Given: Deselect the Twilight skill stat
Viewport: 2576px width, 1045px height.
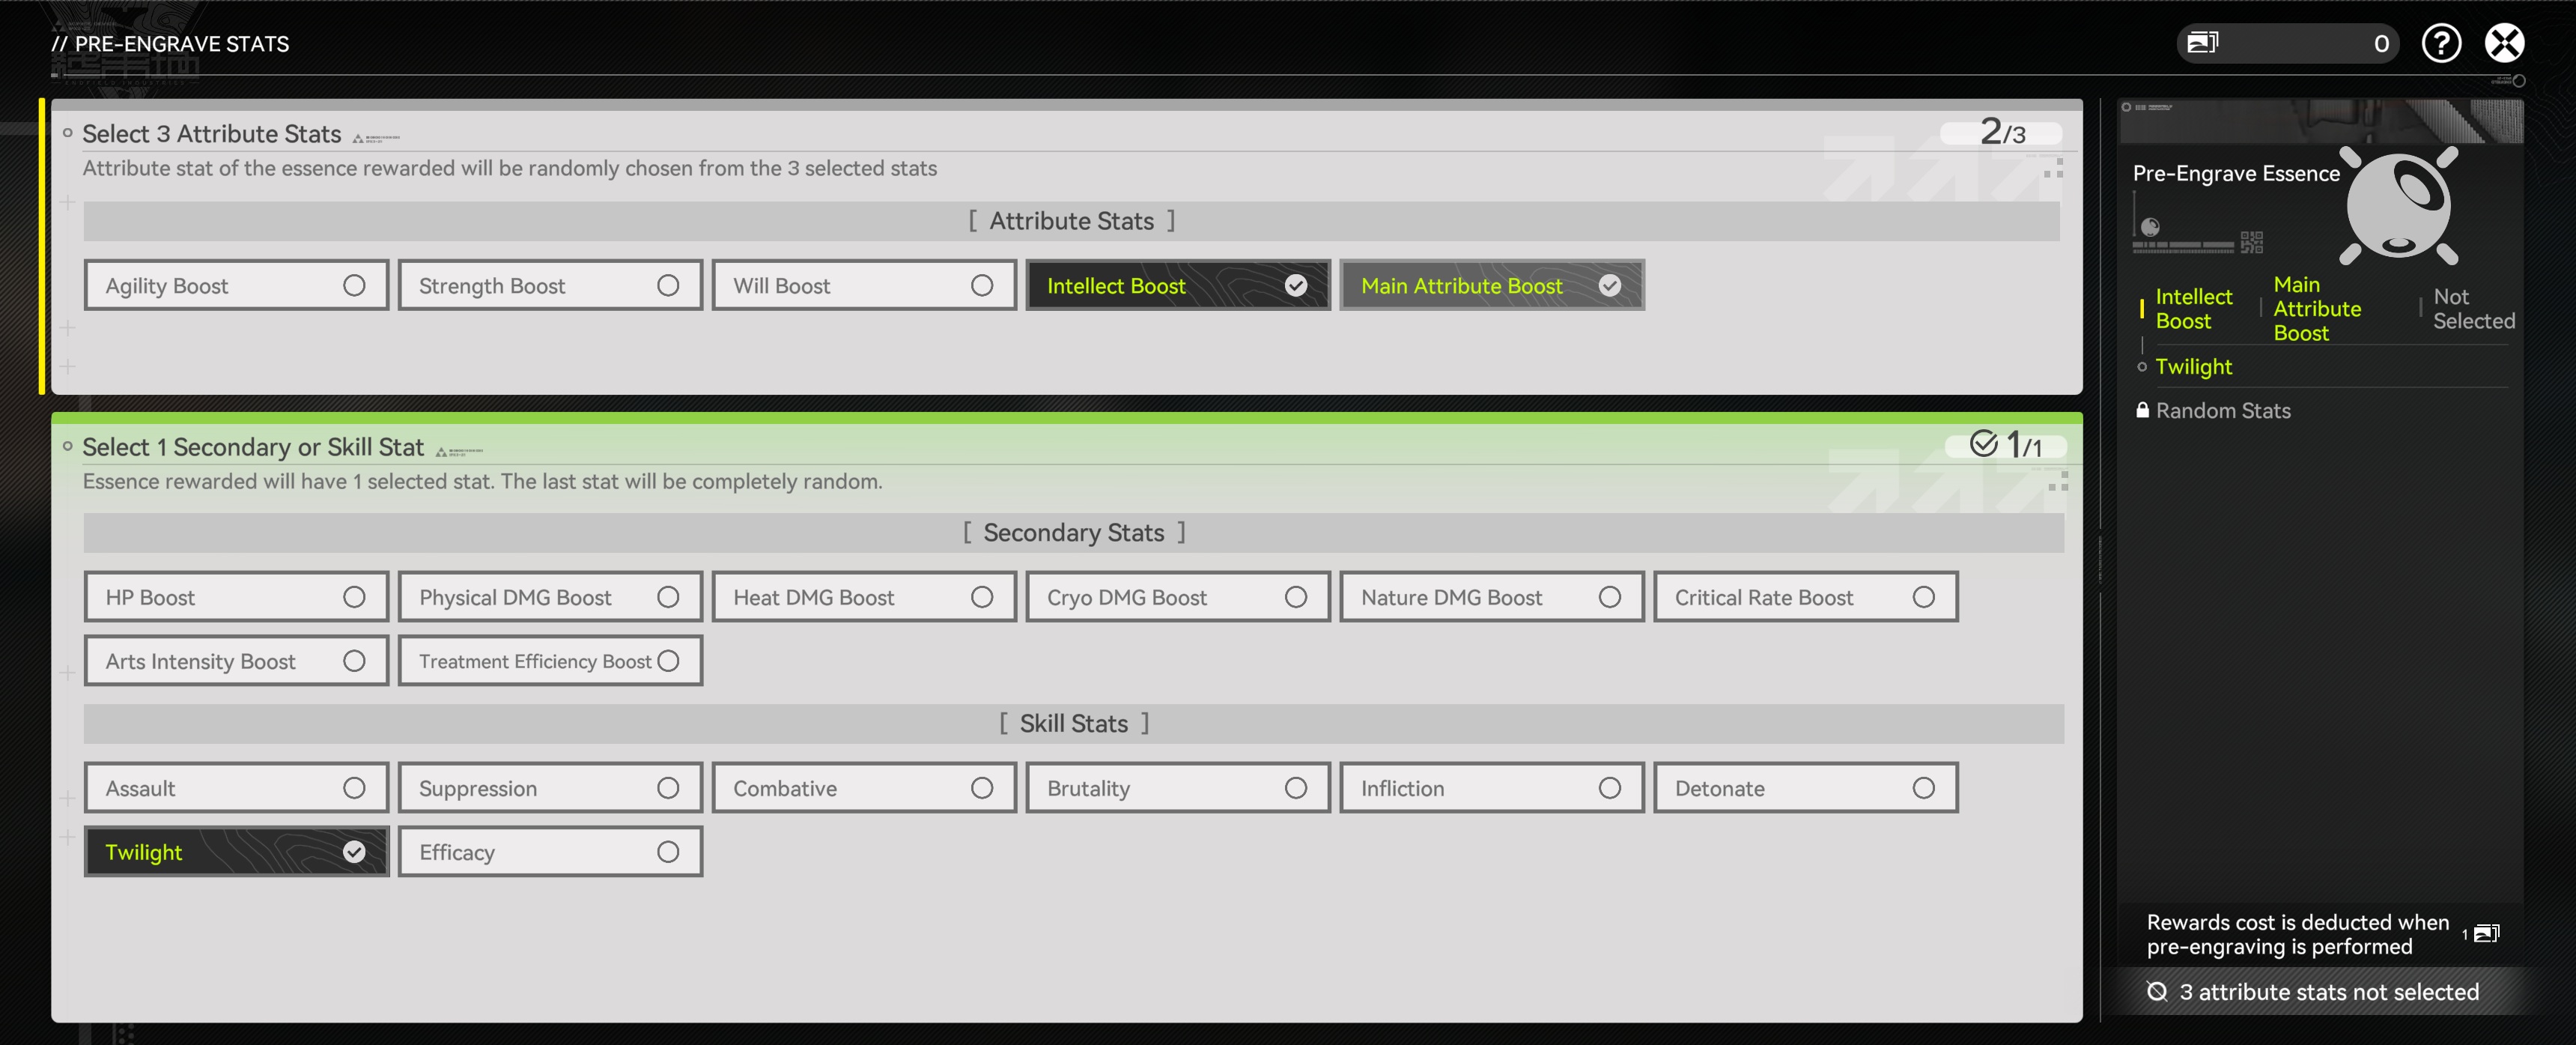Looking at the screenshot, I should click(x=236, y=852).
